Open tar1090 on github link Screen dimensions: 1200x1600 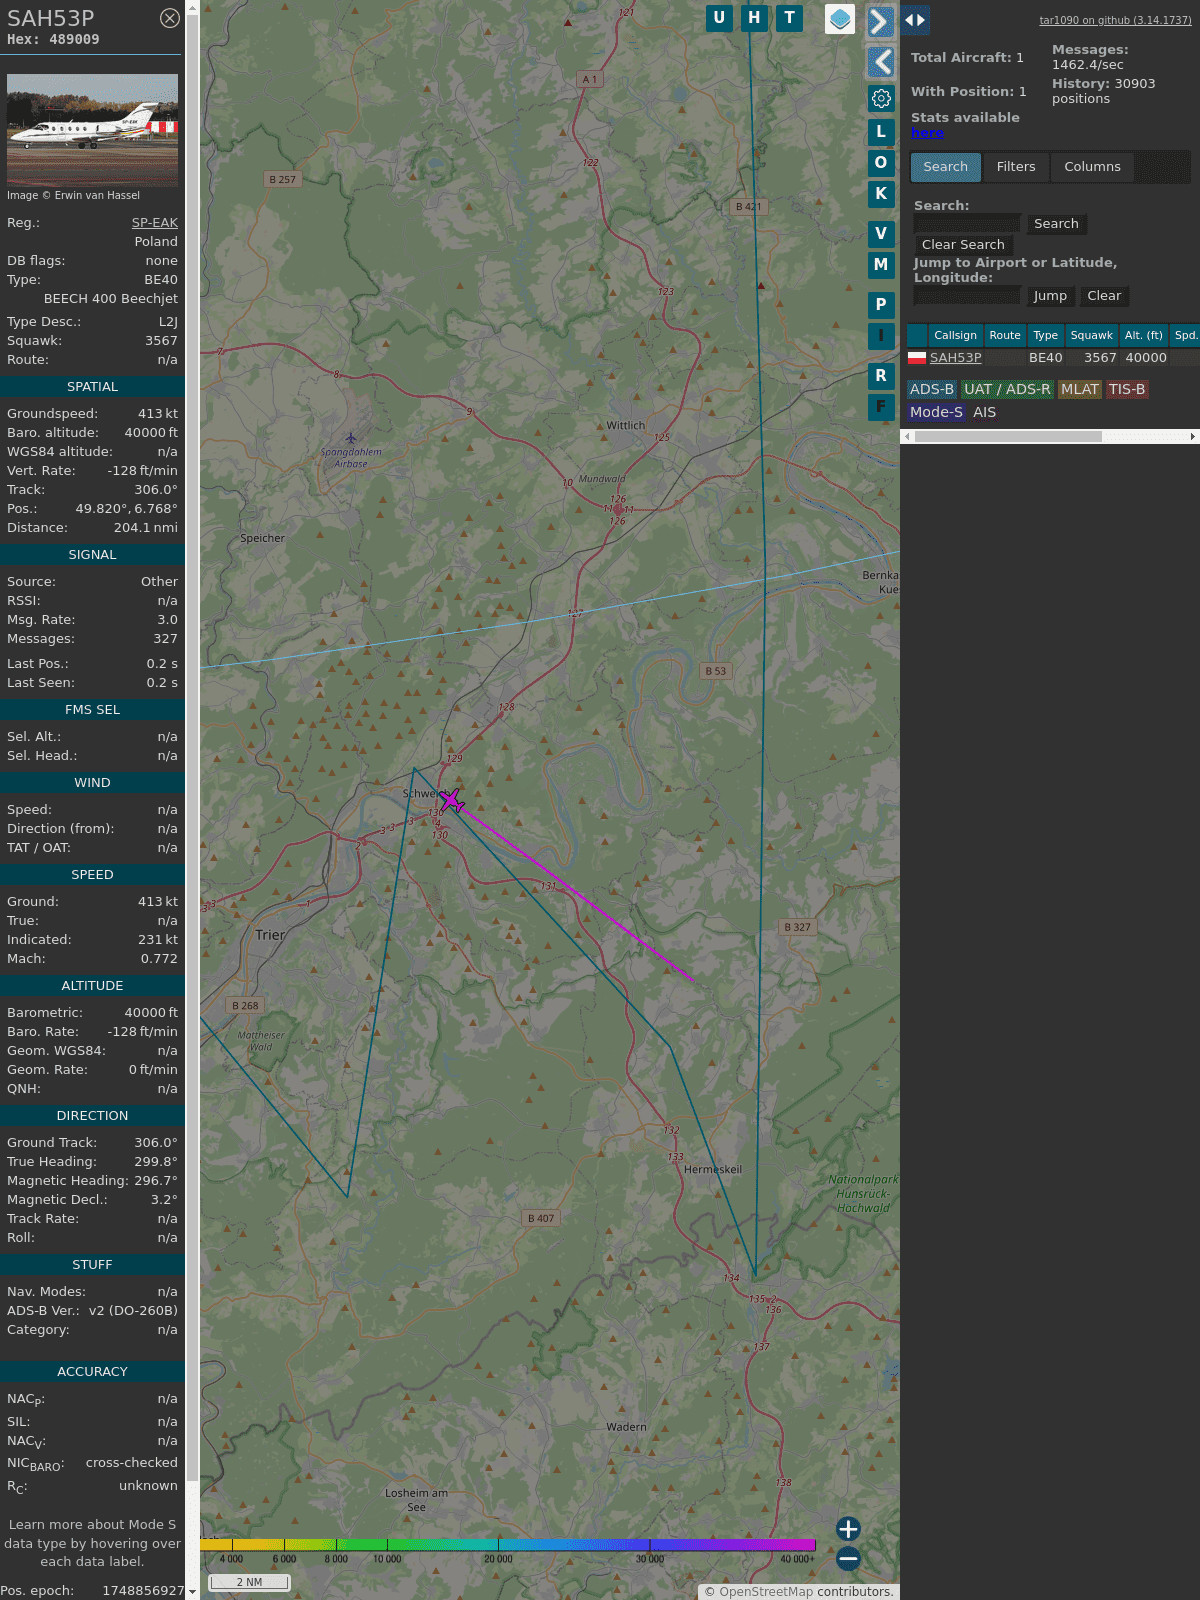1115,20
